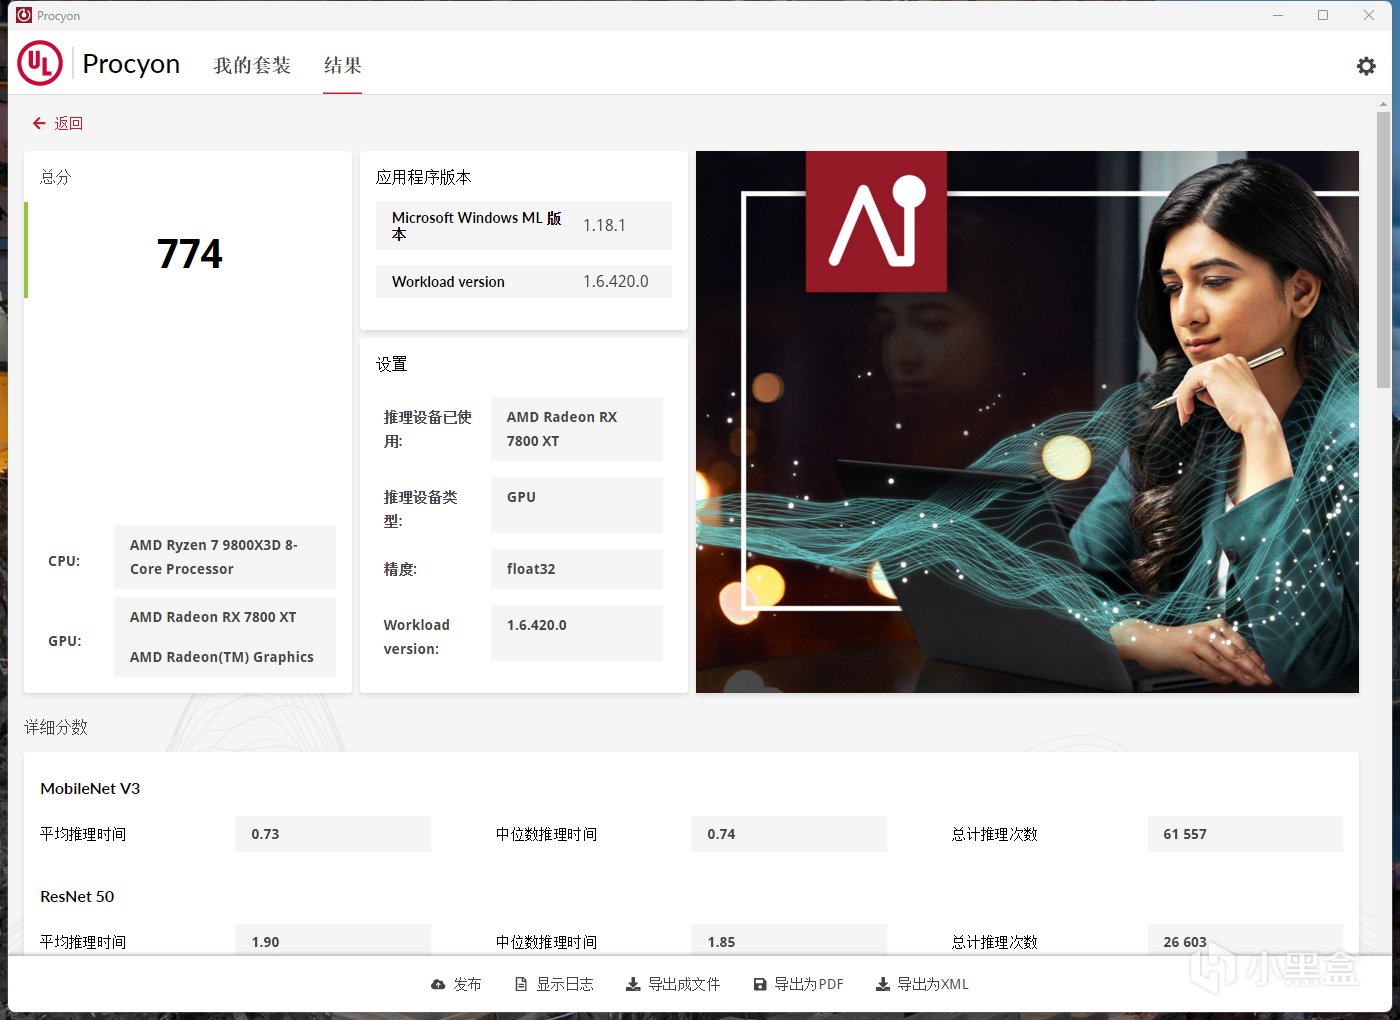Image resolution: width=1400 pixels, height=1020 pixels.
Task: Click the 显示日志 button label
Action: point(565,984)
